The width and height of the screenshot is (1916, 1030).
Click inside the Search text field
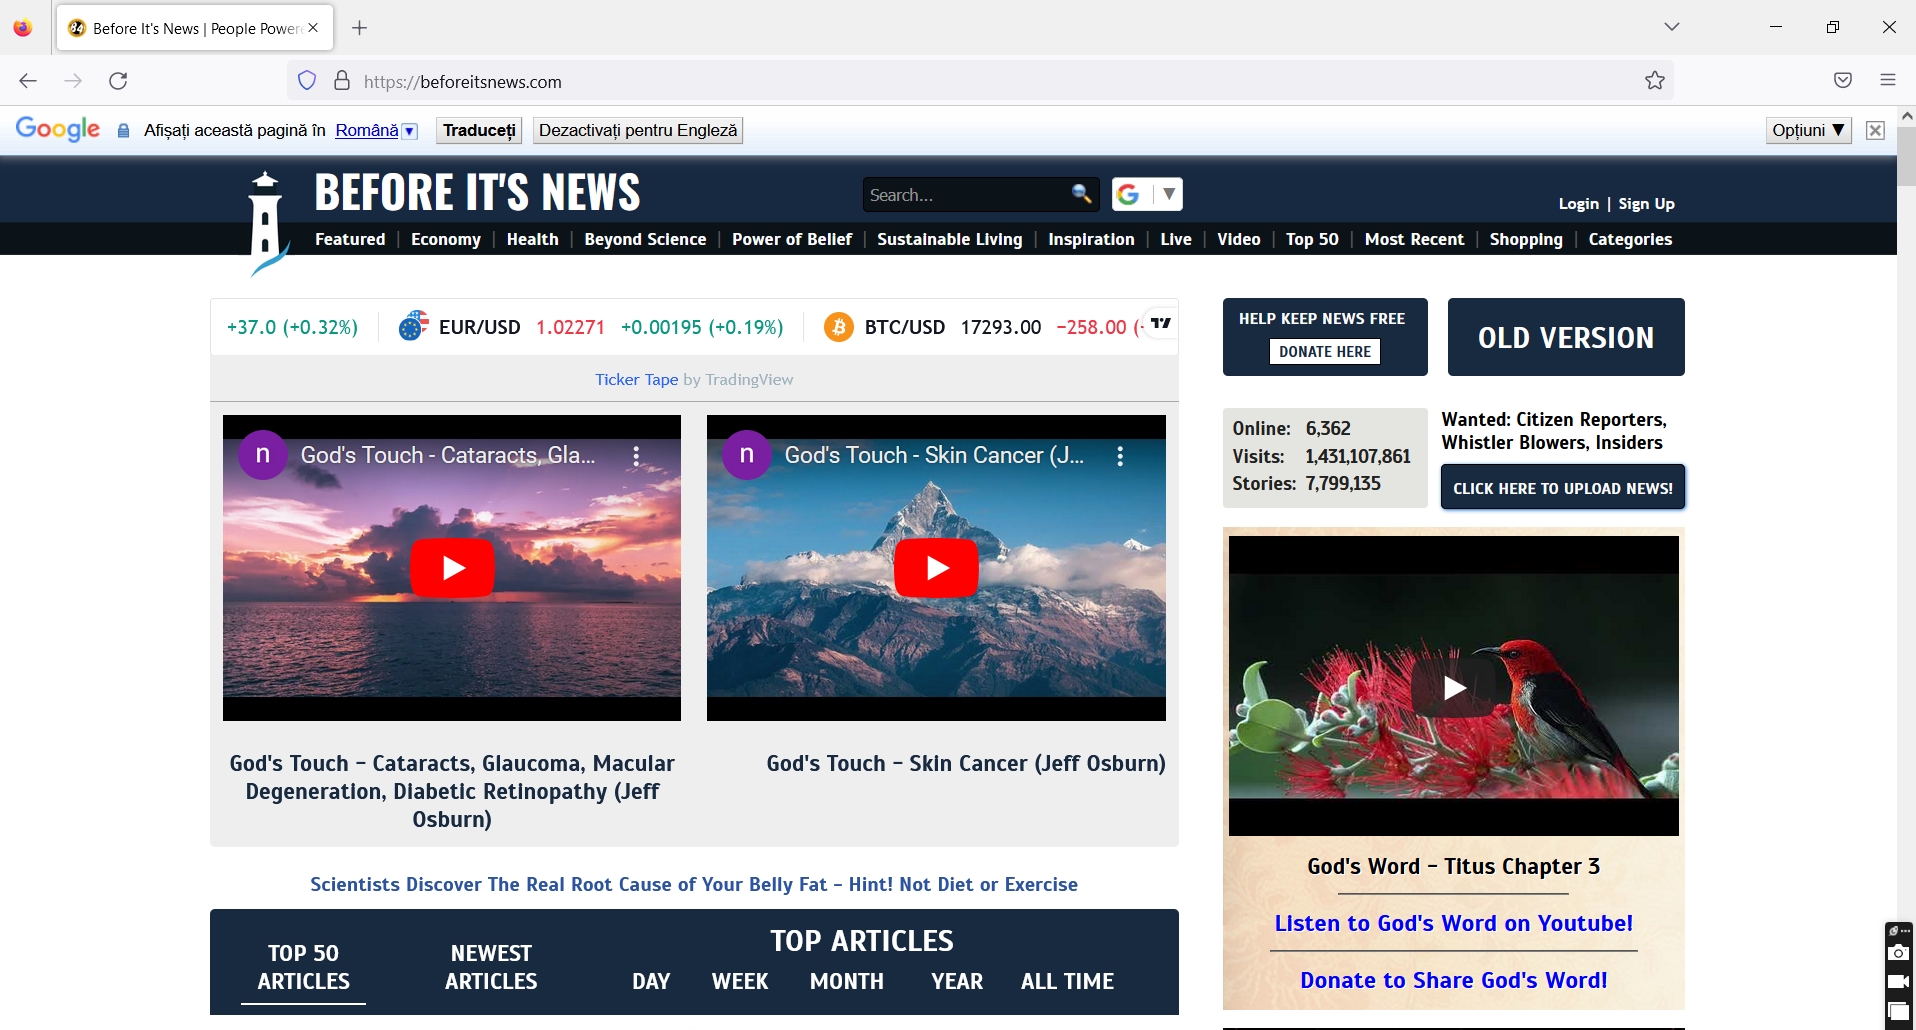(x=960, y=194)
